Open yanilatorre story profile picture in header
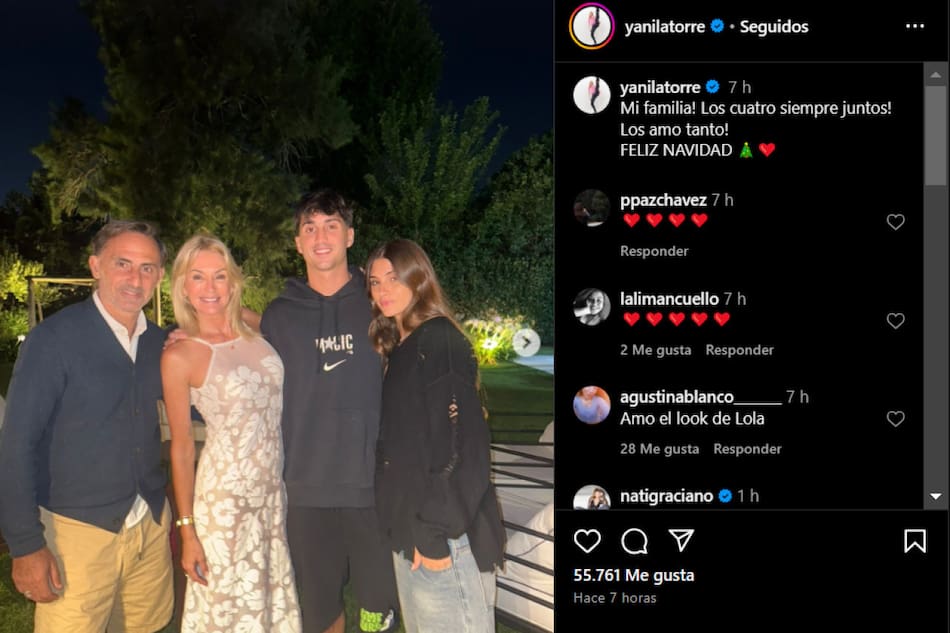Viewport: 950px width, 633px height. (592, 26)
